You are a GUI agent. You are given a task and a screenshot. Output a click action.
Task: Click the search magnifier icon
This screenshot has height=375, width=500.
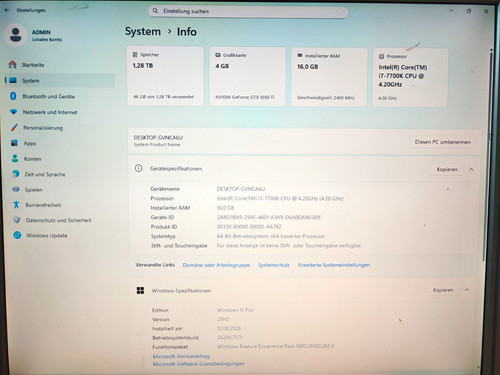pyautogui.click(x=155, y=11)
